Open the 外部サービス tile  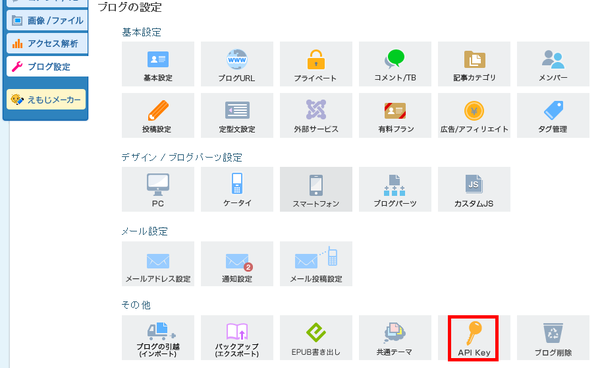[x=316, y=115]
